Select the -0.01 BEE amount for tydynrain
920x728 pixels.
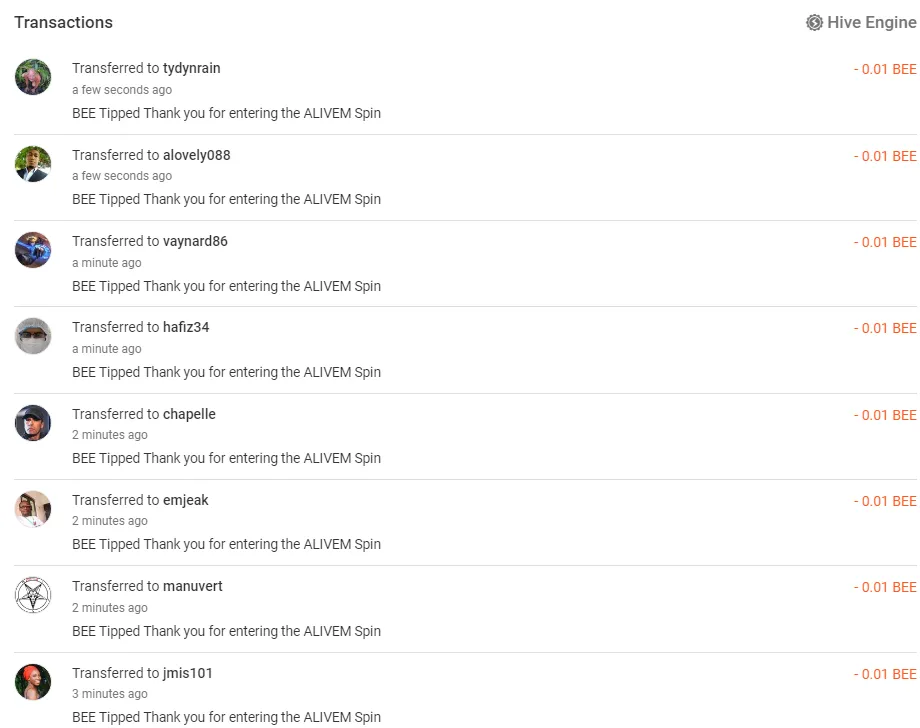(x=885, y=69)
